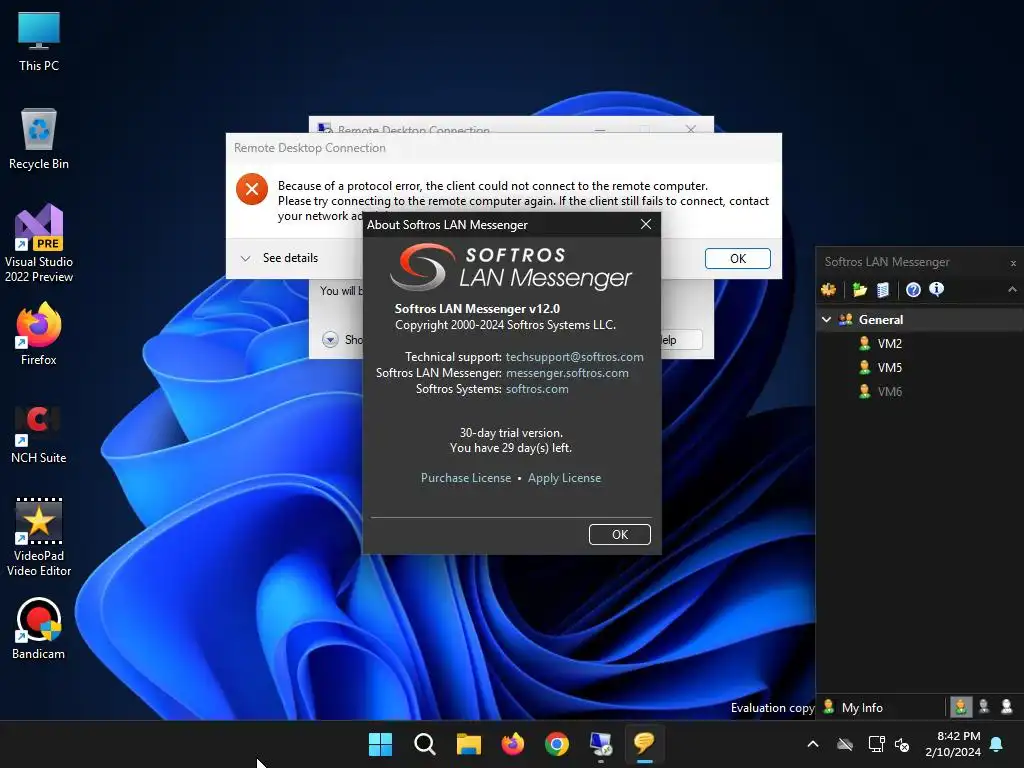Select the Bandicam desktop shortcut
This screenshot has width=1024, height=768.
39,629
